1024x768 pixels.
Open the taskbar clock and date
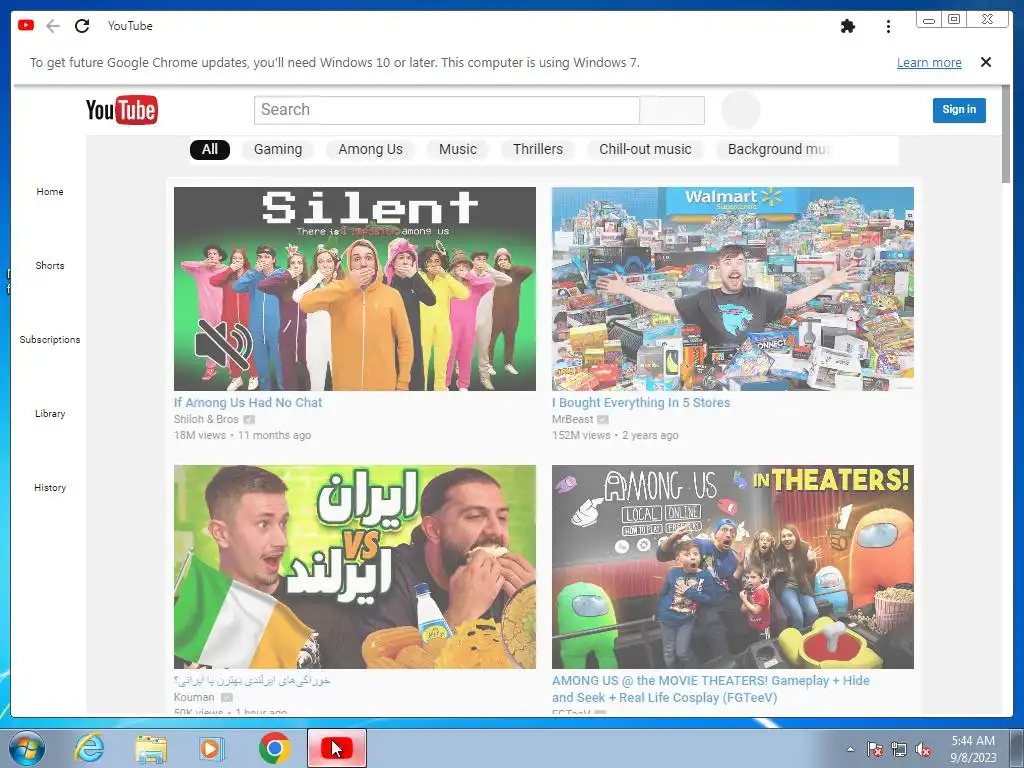[973, 749]
